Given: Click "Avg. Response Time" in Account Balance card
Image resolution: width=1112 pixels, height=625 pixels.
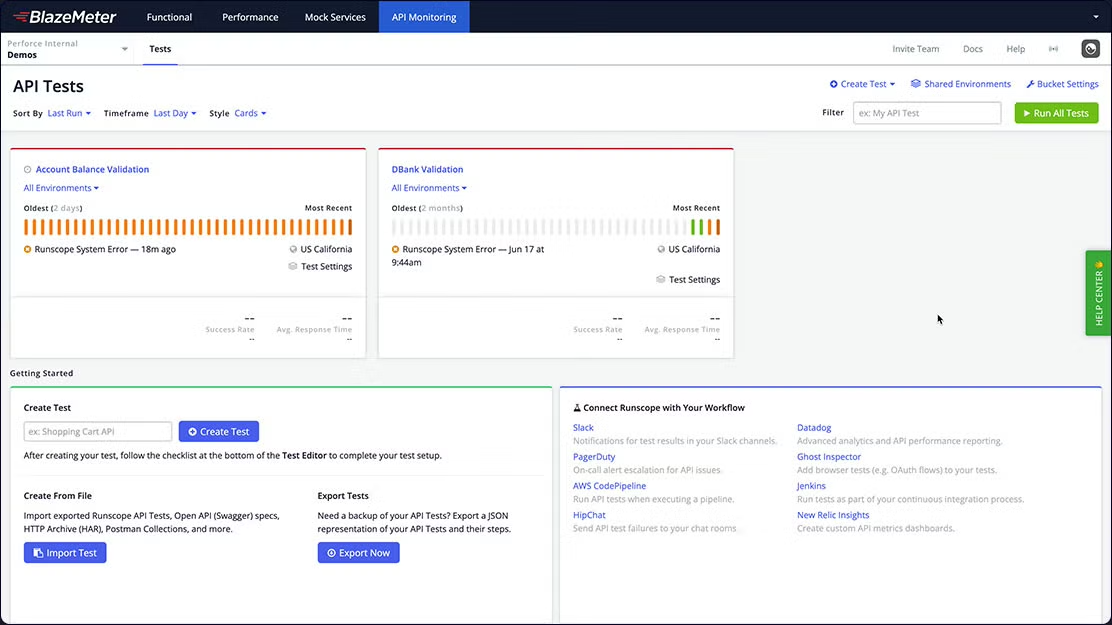Looking at the screenshot, I should click(x=314, y=329).
